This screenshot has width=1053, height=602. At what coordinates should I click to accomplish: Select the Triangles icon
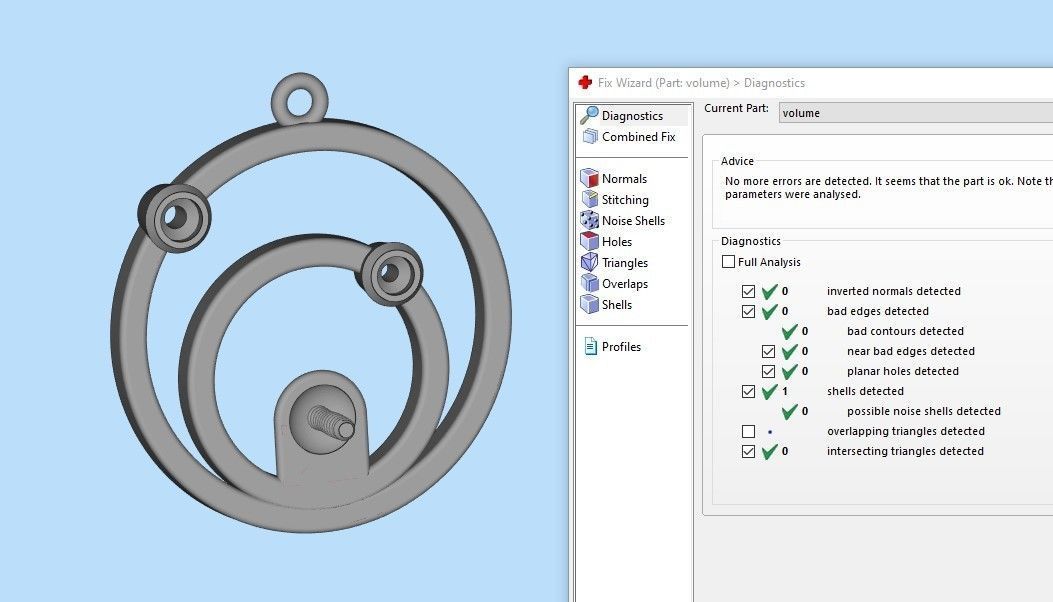(589, 262)
